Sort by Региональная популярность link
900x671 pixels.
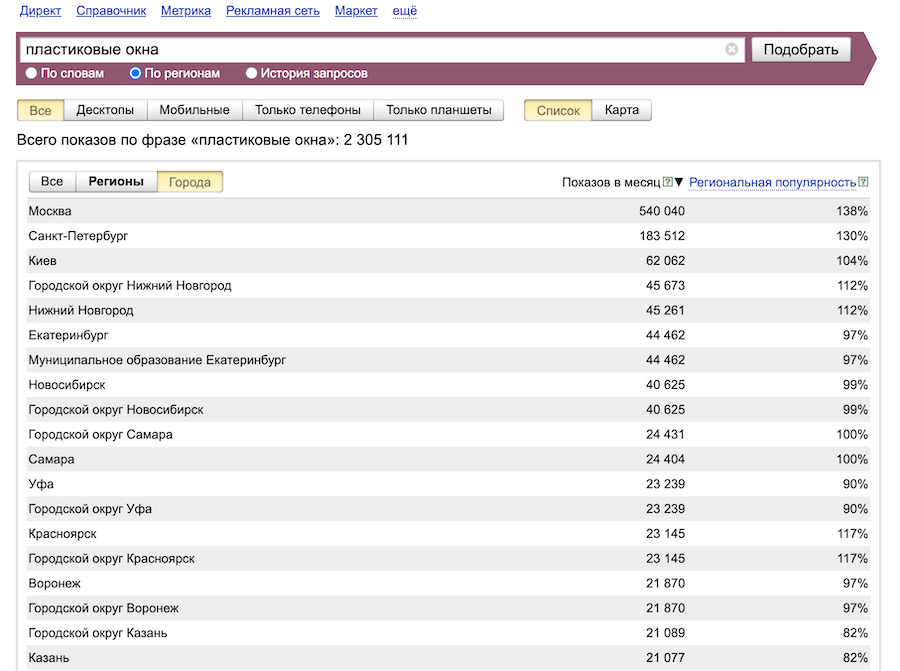click(772, 182)
